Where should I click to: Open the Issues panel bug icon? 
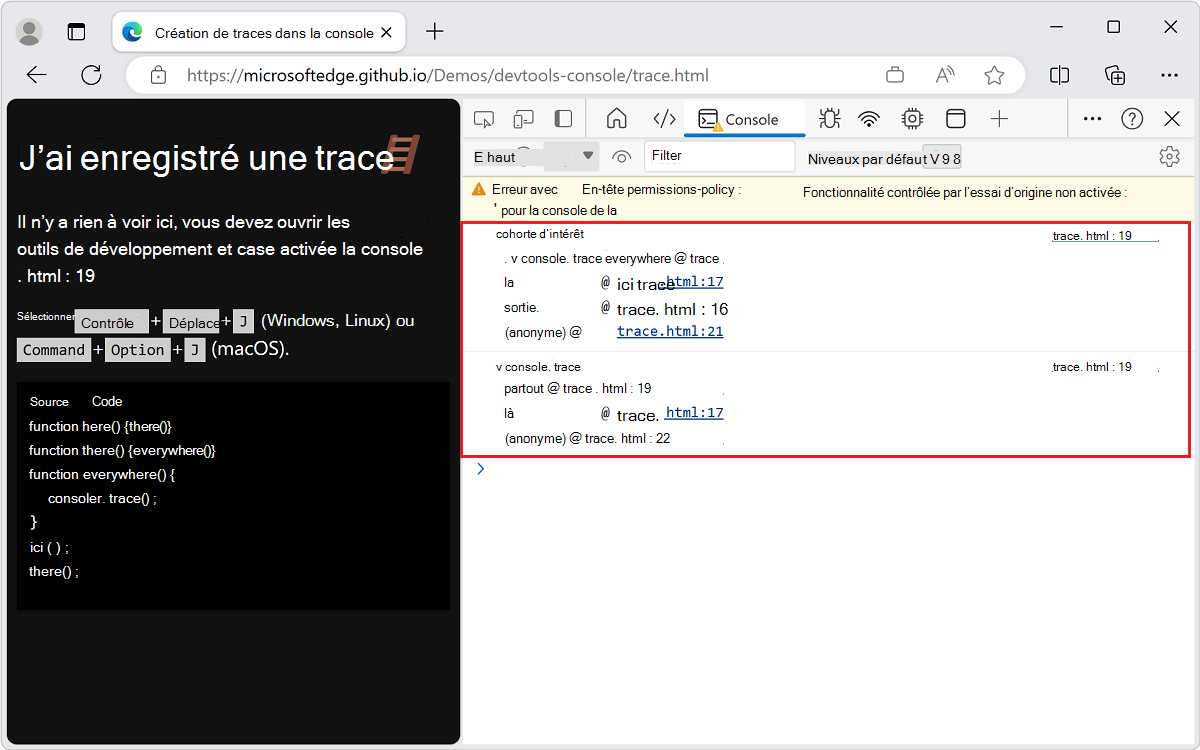829,118
